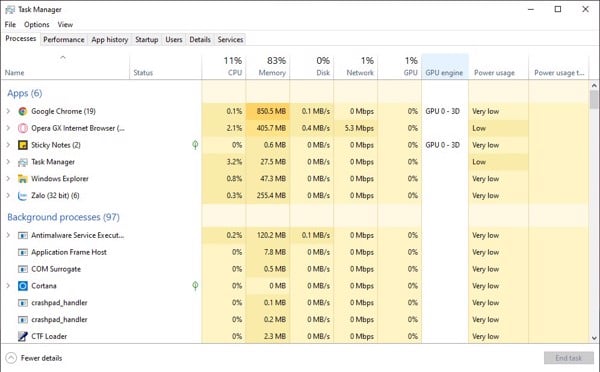Open the File menu
The image size is (600, 372).
click(x=10, y=24)
